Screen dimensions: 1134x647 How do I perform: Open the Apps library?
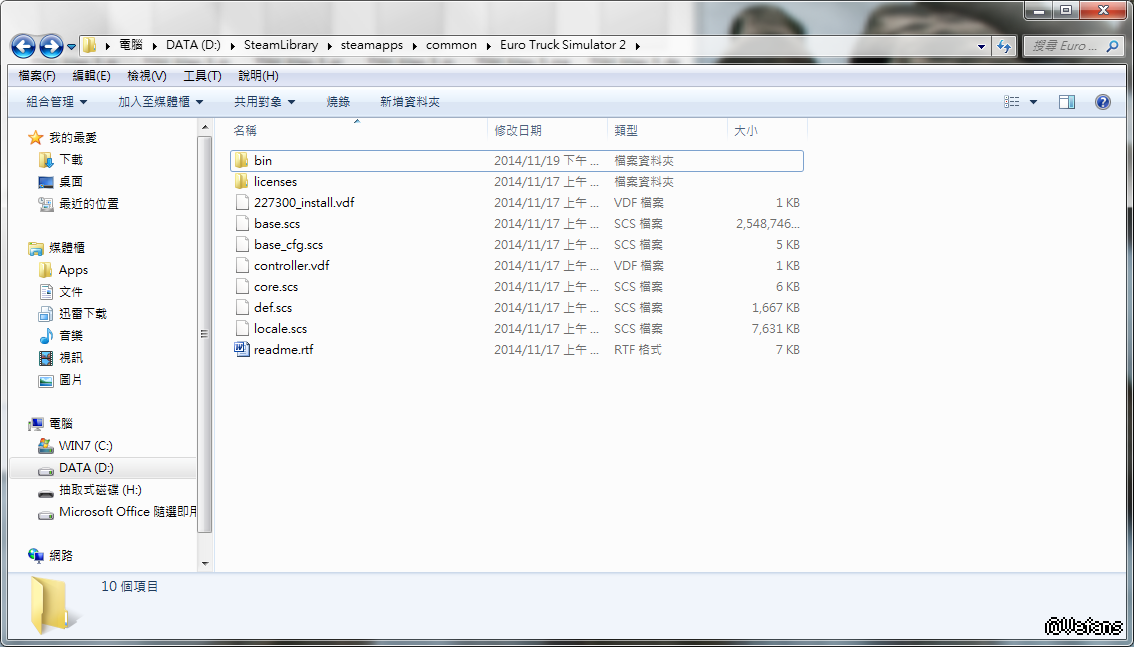[73, 270]
